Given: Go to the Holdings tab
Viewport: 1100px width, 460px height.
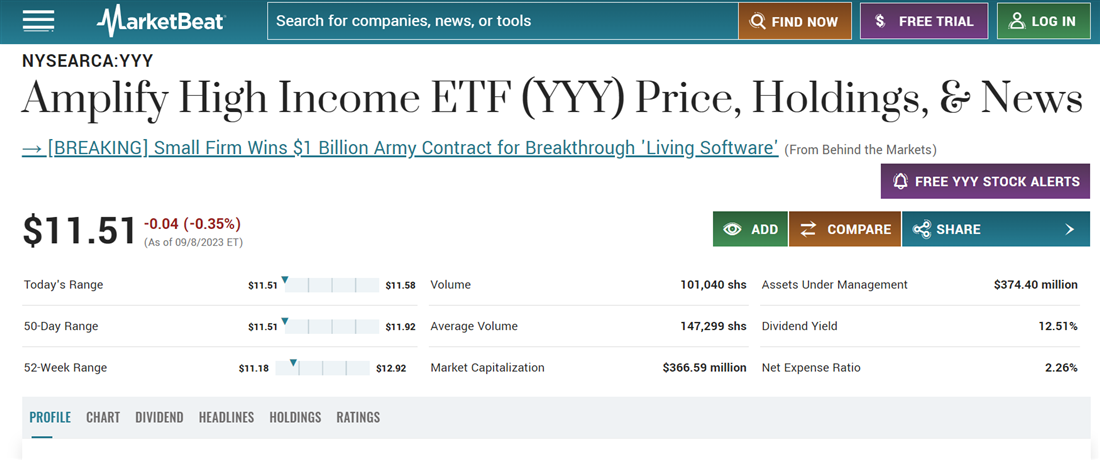Looking at the screenshot, I should pyautogui.click(x=295, y=417).
